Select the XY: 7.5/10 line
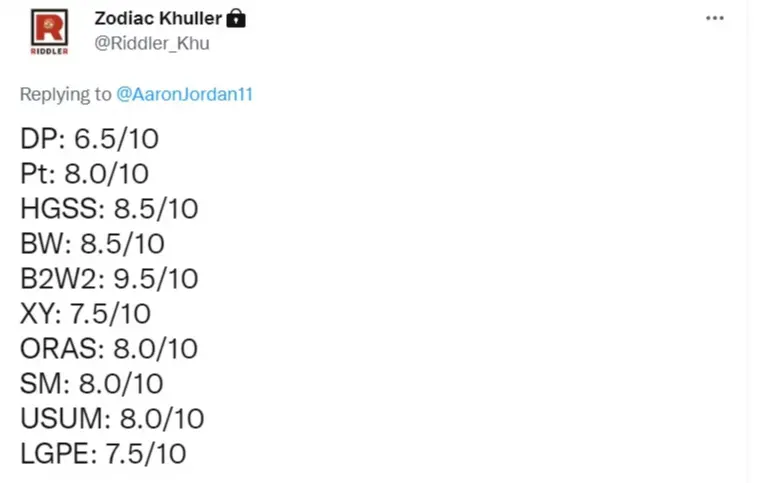Image resolution: width=784 pixels, height=483 pixels. click(x=85, y=314)
